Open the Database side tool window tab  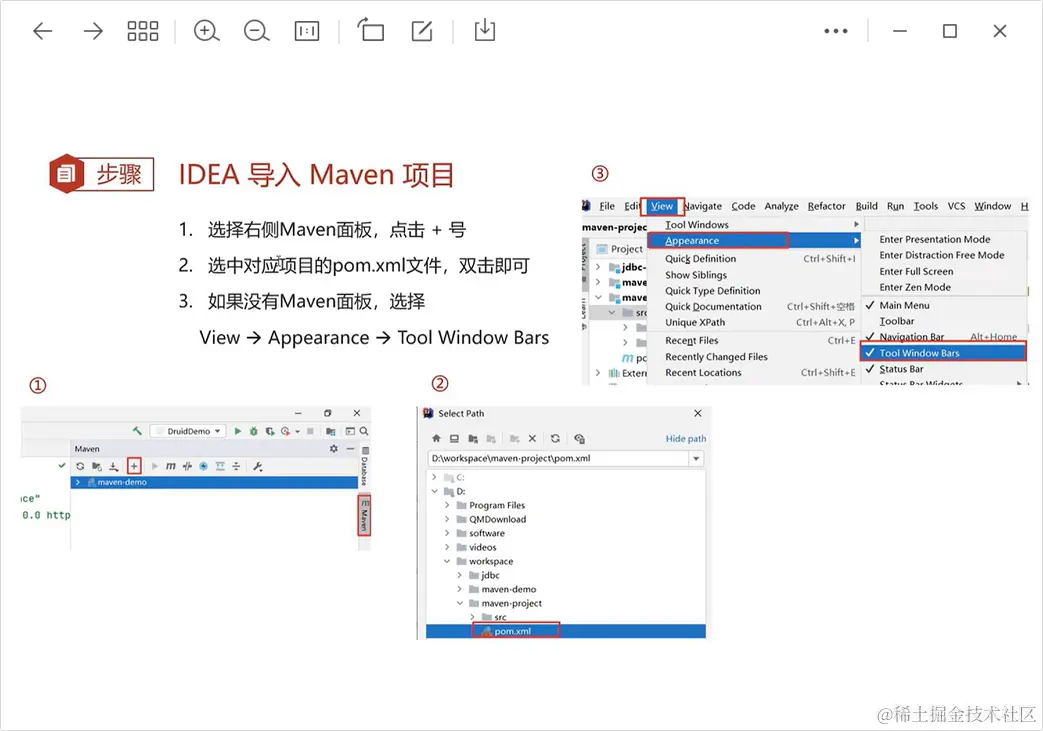pos(365,467)
